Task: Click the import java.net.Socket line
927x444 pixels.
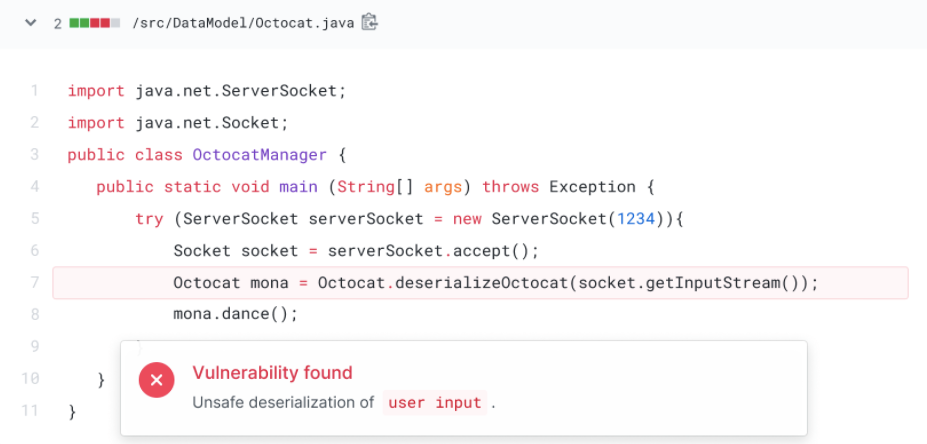Action: click(178, 123)
